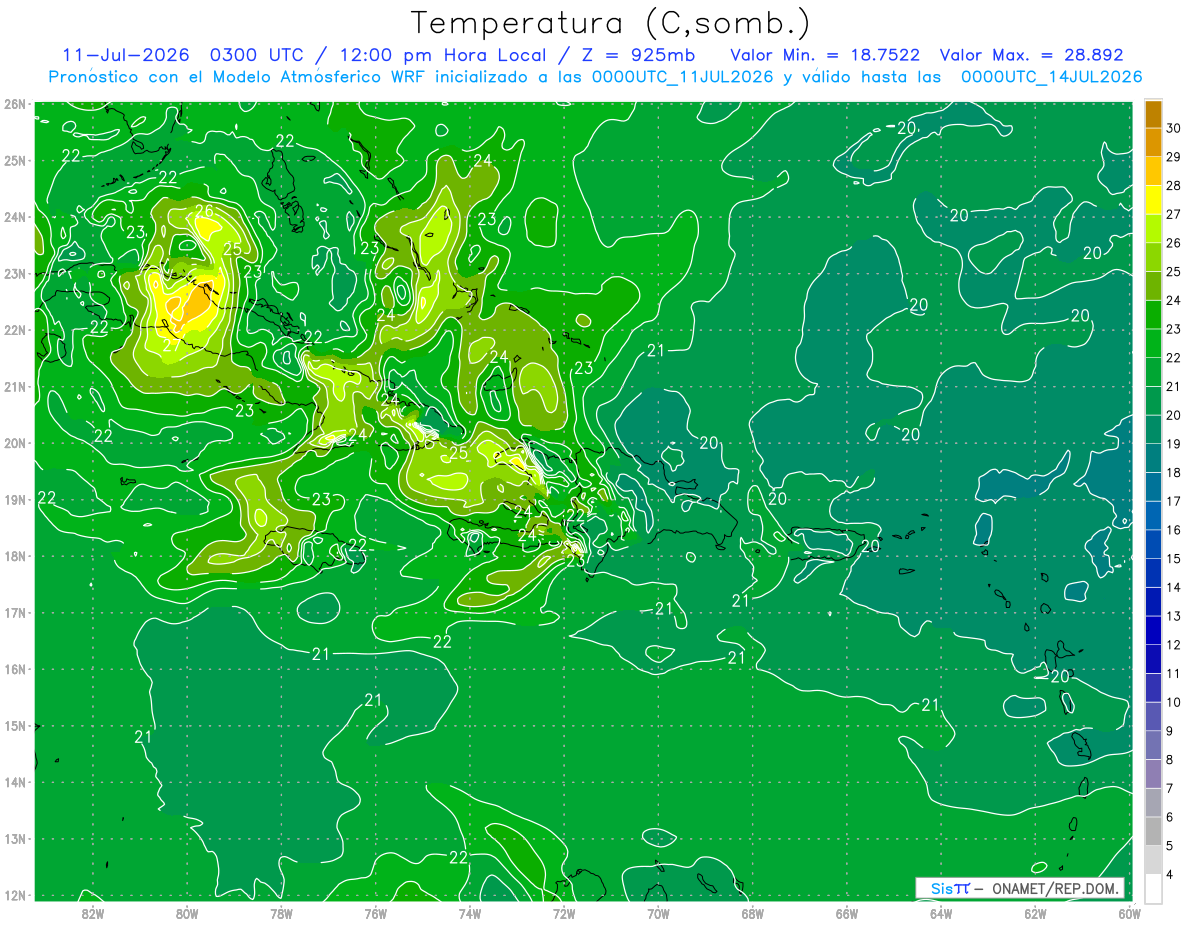Screen dimensions: 1200x927
Task: Click the '15N' latitude axis label
Action: (x=15, y=726)
